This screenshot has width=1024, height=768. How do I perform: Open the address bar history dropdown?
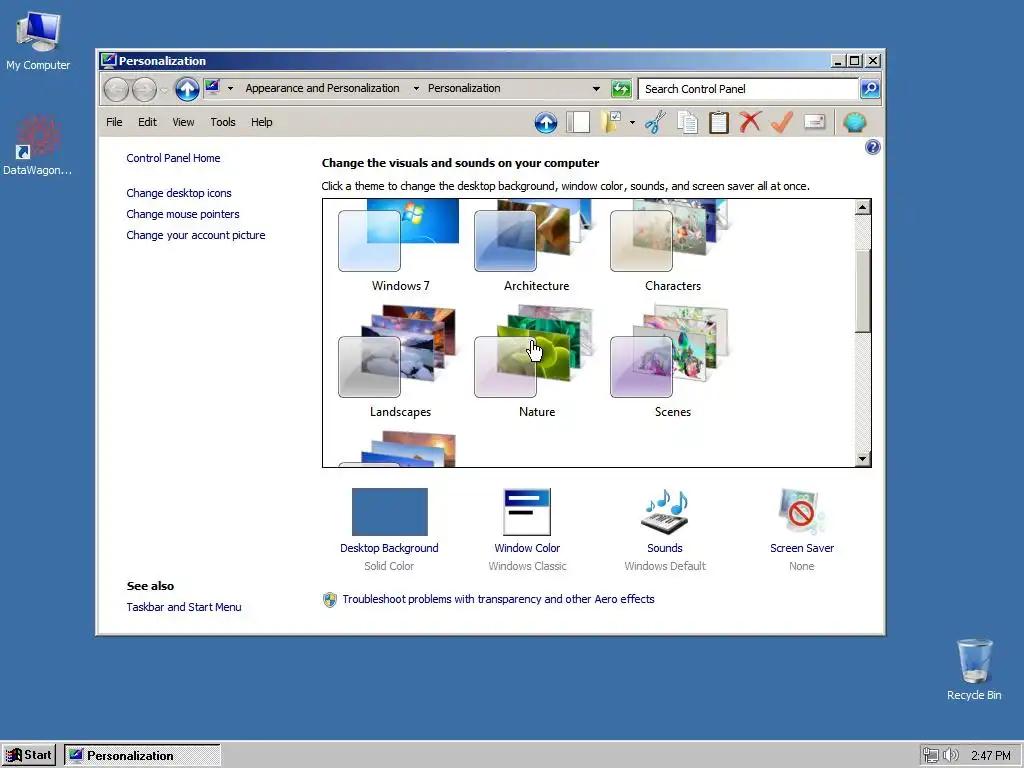click(596, 89)
